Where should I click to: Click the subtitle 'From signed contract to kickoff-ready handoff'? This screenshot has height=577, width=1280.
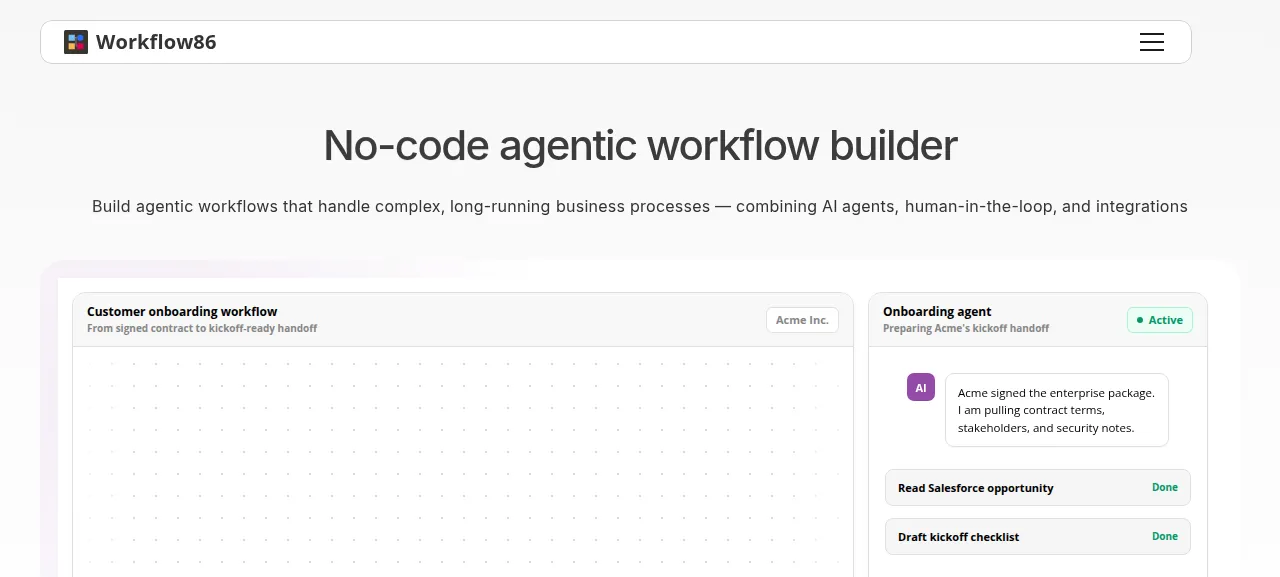(202, 328)
